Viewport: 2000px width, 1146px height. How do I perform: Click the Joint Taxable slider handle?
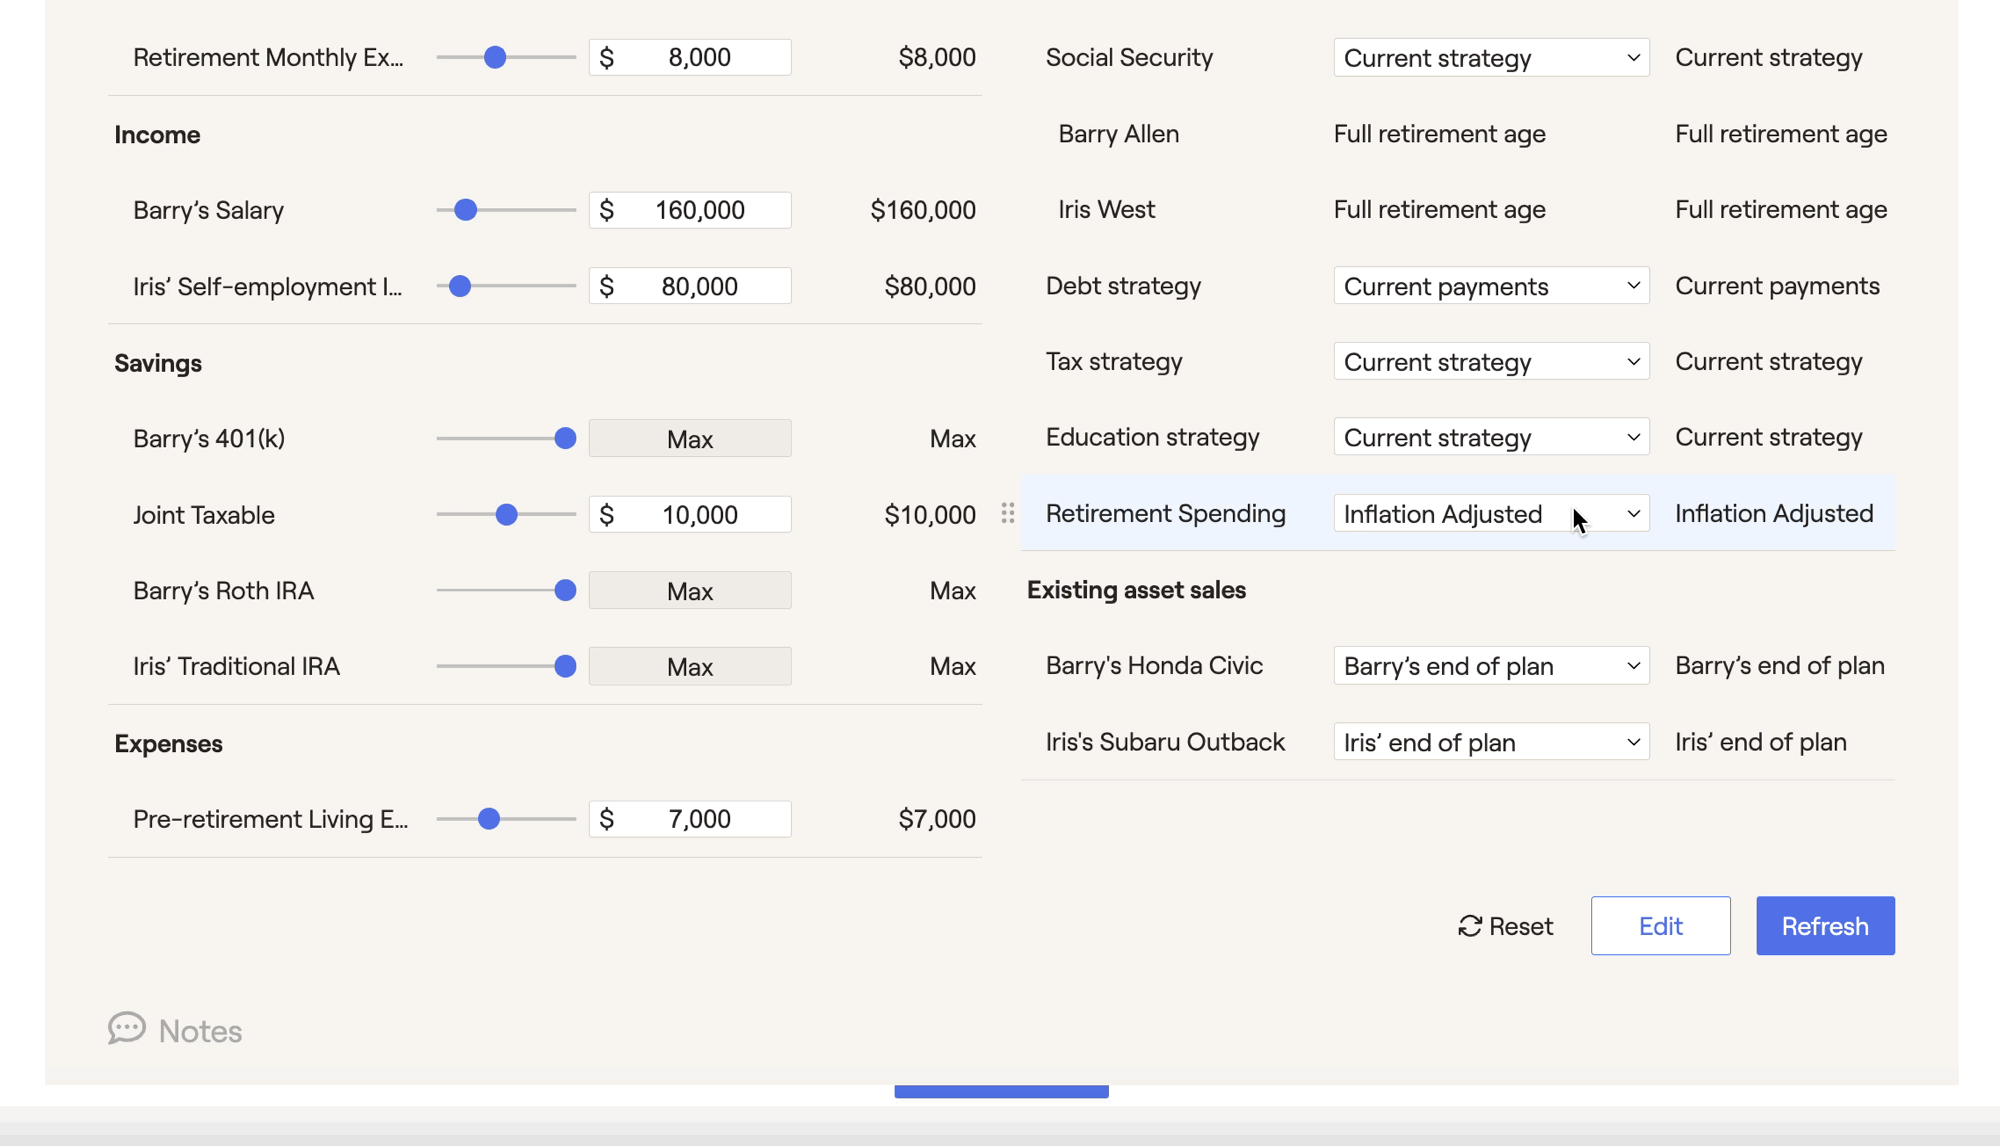[507, 514]
